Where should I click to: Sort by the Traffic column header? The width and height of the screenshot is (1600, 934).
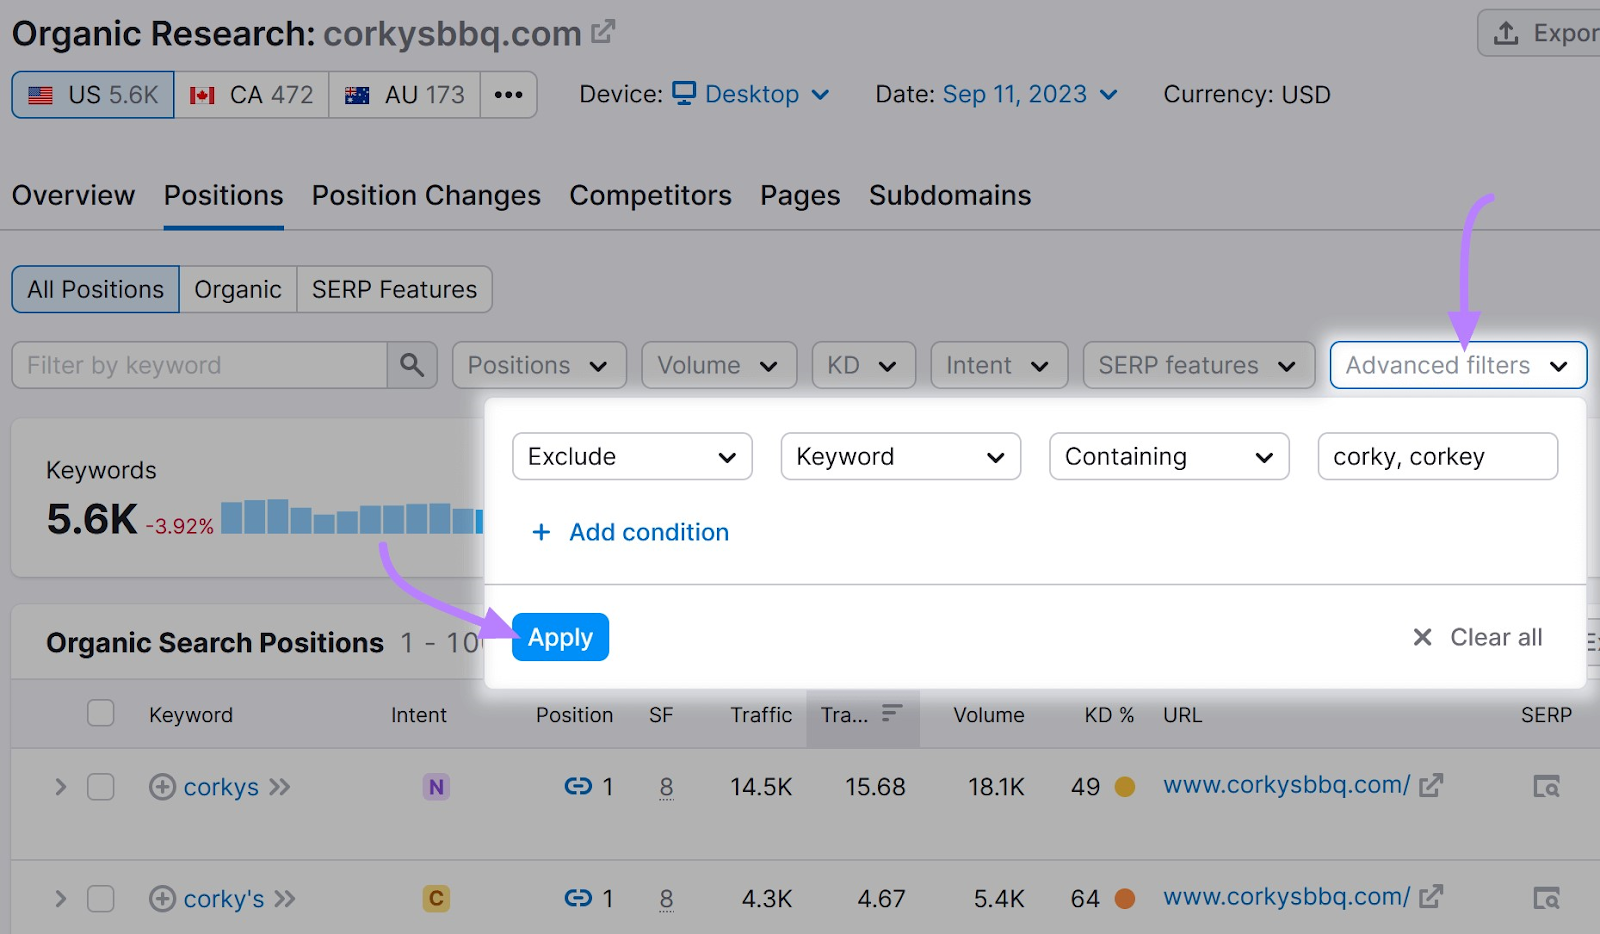(761, 715)
